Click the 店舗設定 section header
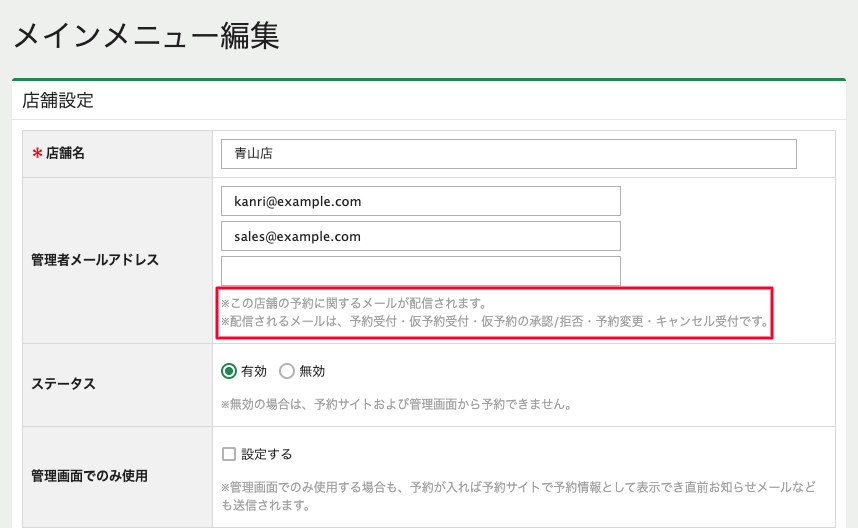Viewport: 858px width, 528px height. coord(58,100)
